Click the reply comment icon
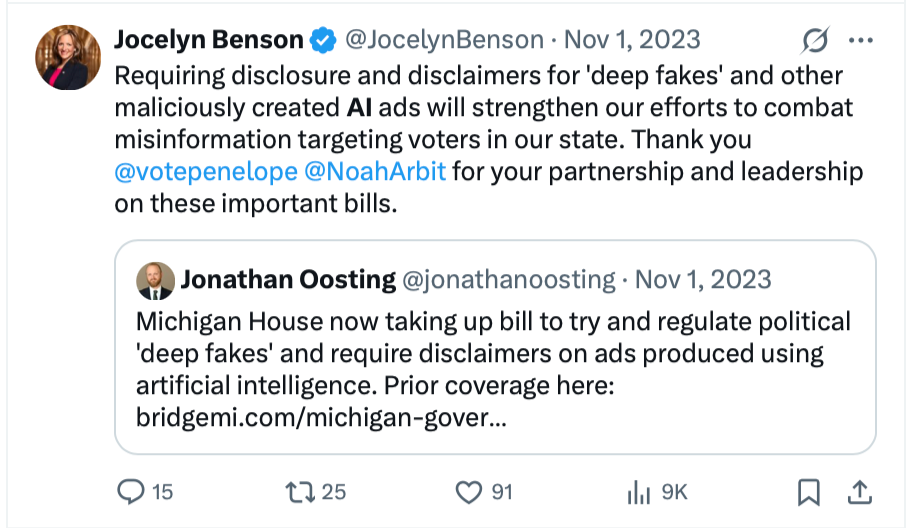This screenshot has height=528, width=906. pyautogui.click(x=133, y=491)
